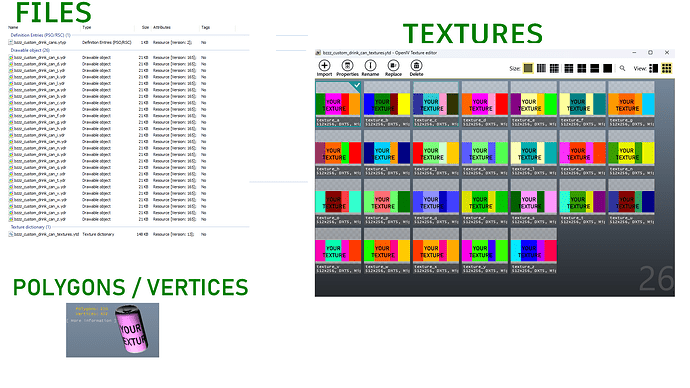Select the grid thumbnails view icon
Screen dimensions: 690x388
(667, 68)
